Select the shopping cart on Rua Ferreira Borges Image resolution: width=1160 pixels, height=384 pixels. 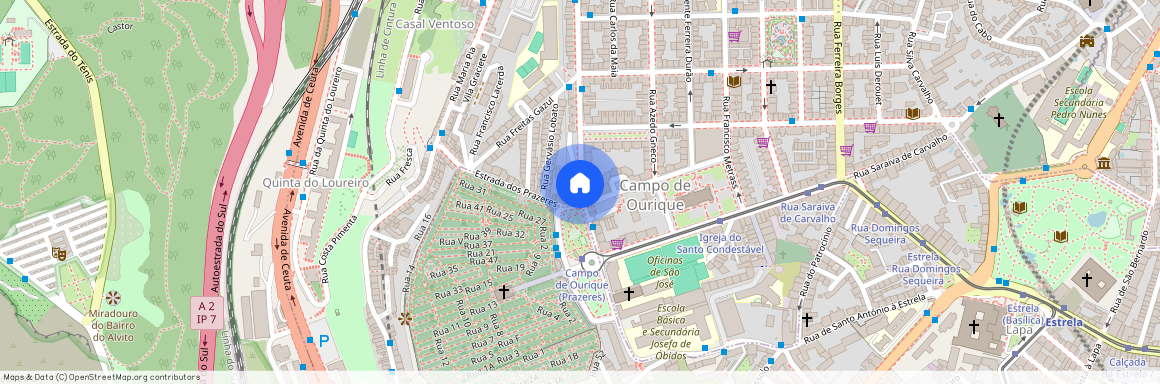[846, 150]
